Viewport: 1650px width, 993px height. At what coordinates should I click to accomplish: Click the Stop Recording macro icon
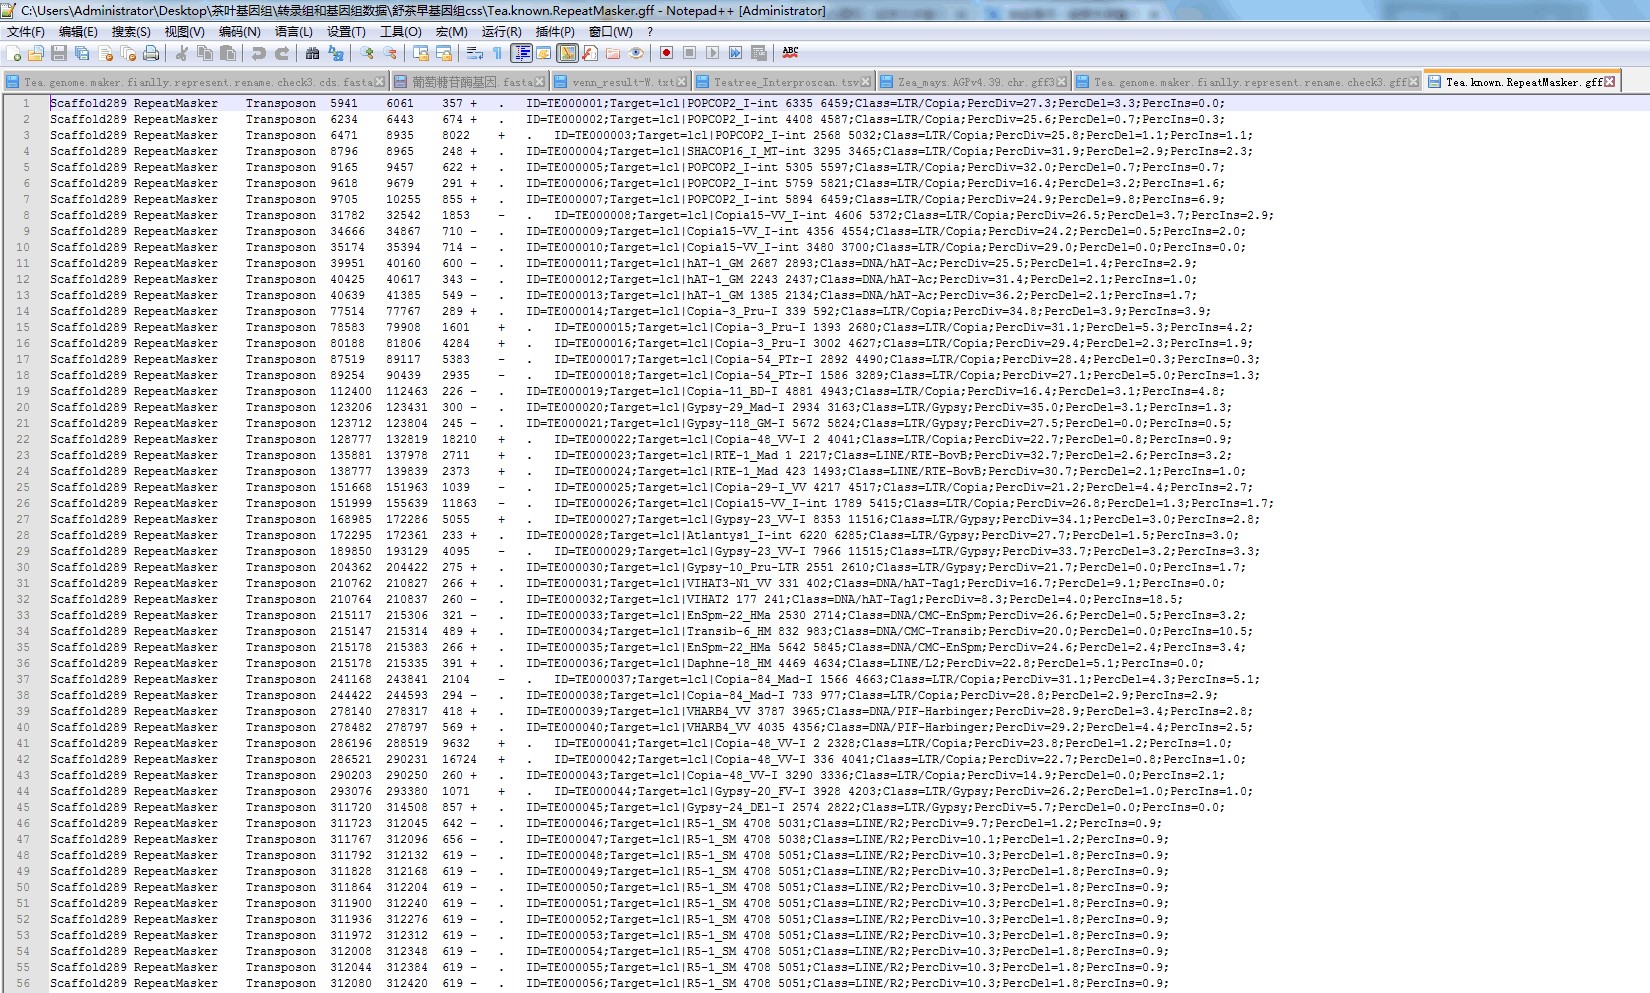[x=689, y=53]
